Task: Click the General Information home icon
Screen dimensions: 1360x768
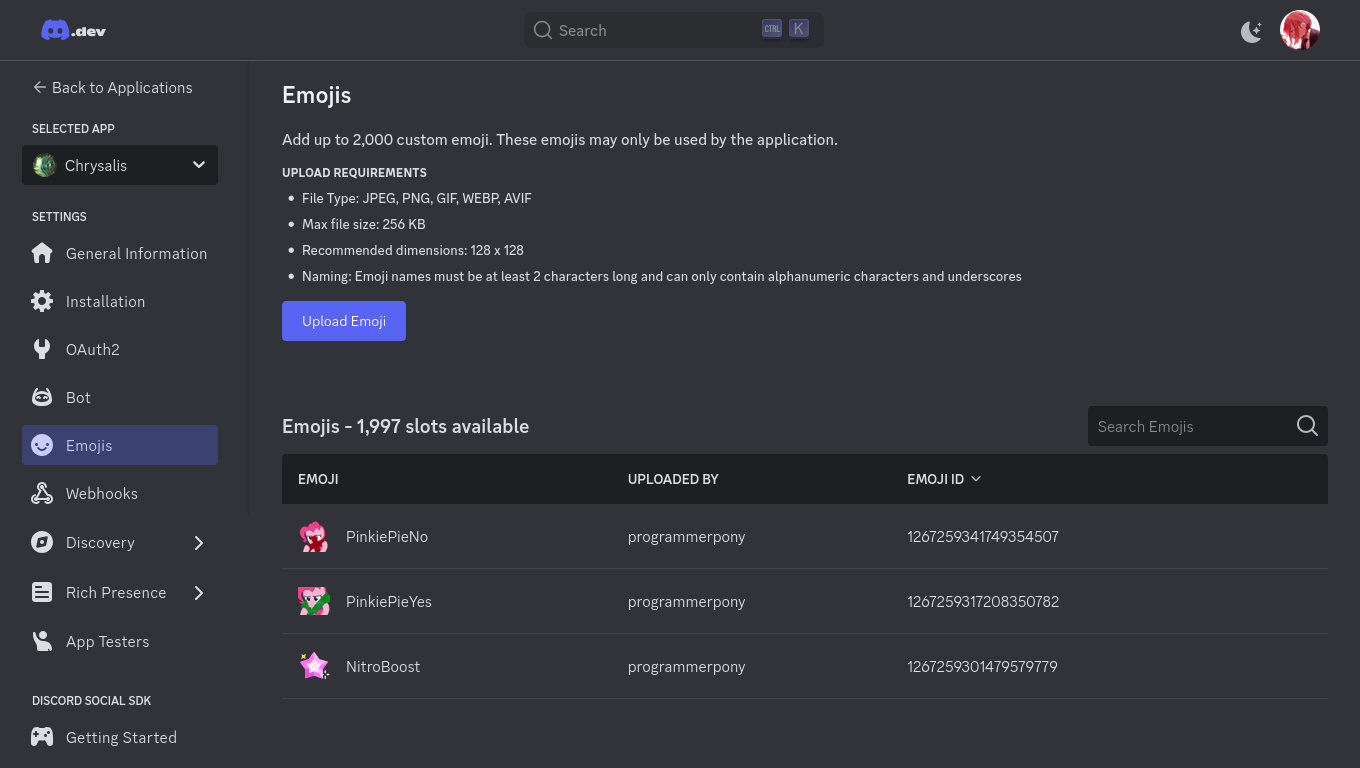Action: [42, 253]
